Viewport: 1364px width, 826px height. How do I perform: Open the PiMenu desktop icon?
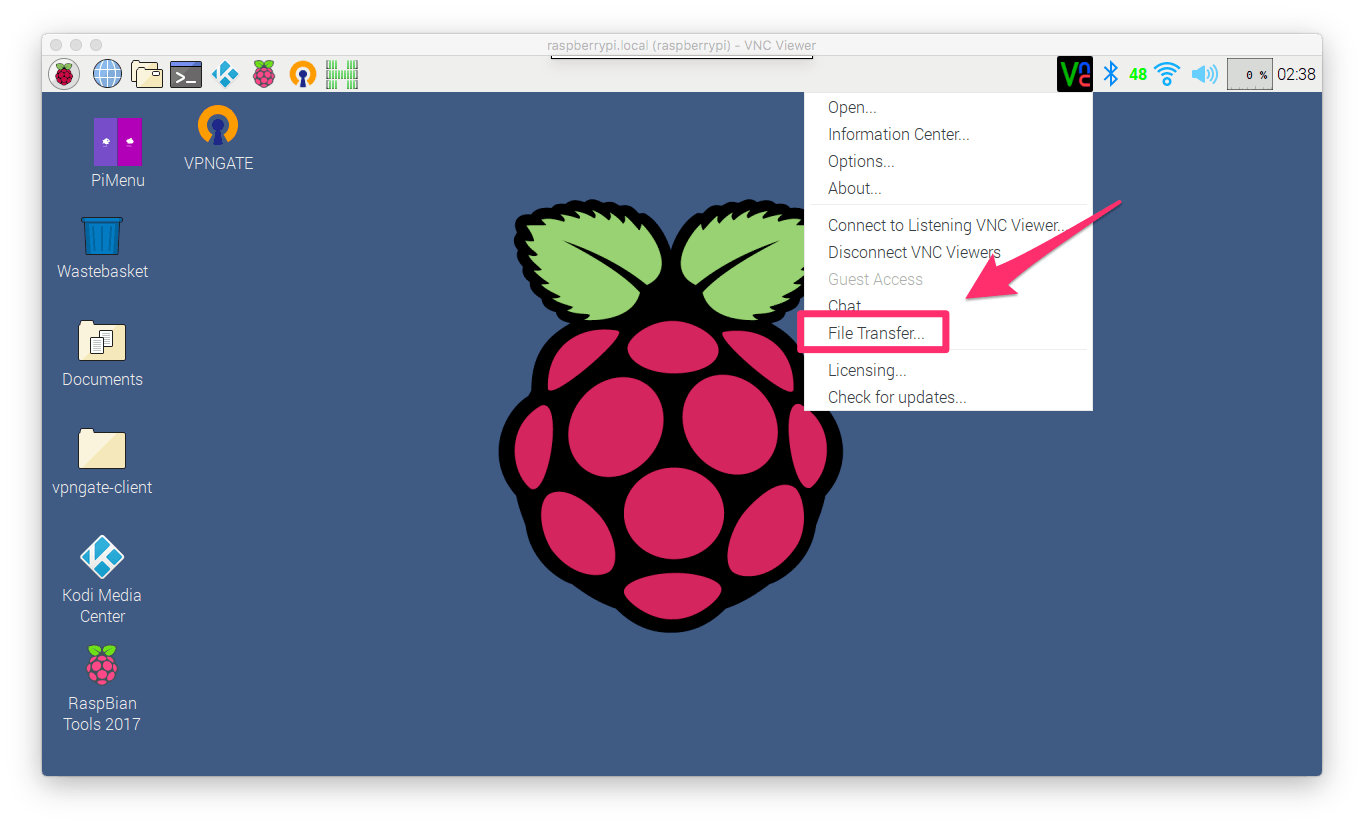pyautogui.click(x=117, y=153)
